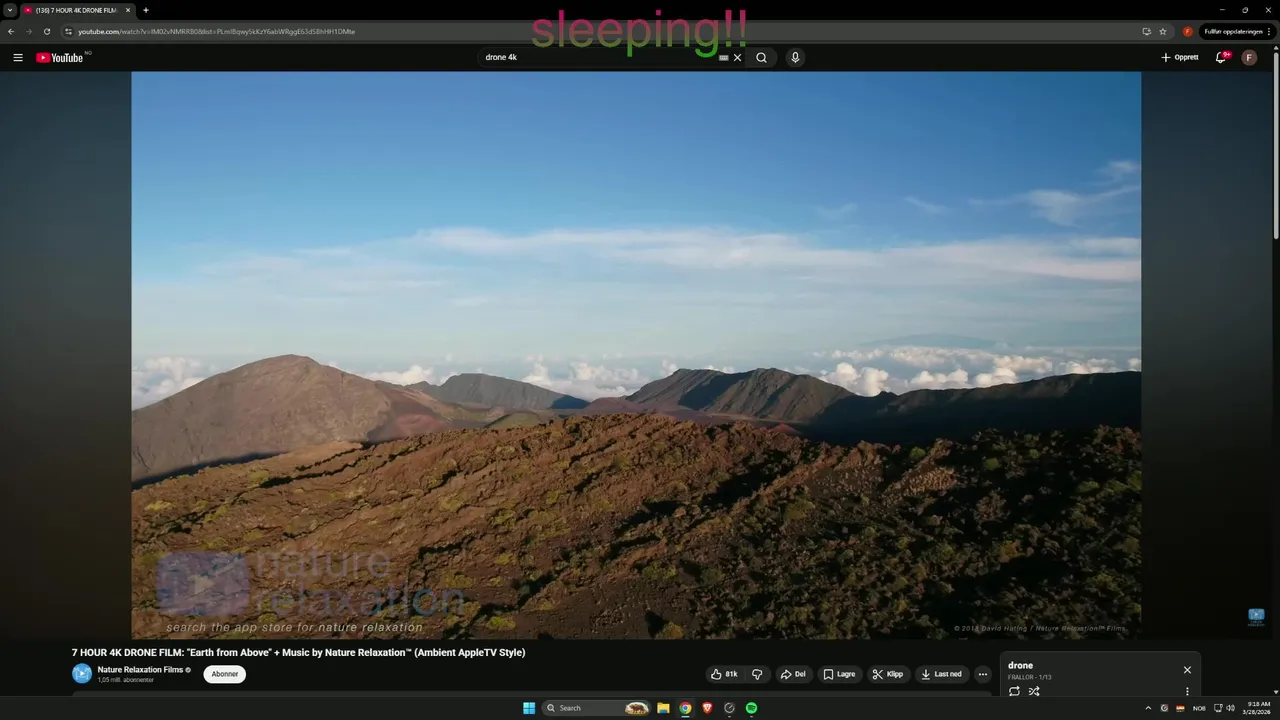Create a clip with Klipp button

887,674
